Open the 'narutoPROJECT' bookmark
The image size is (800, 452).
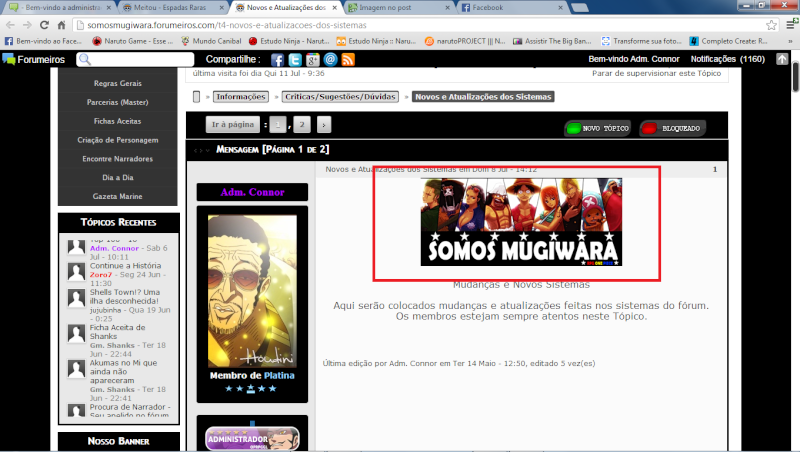pos(465,41)
